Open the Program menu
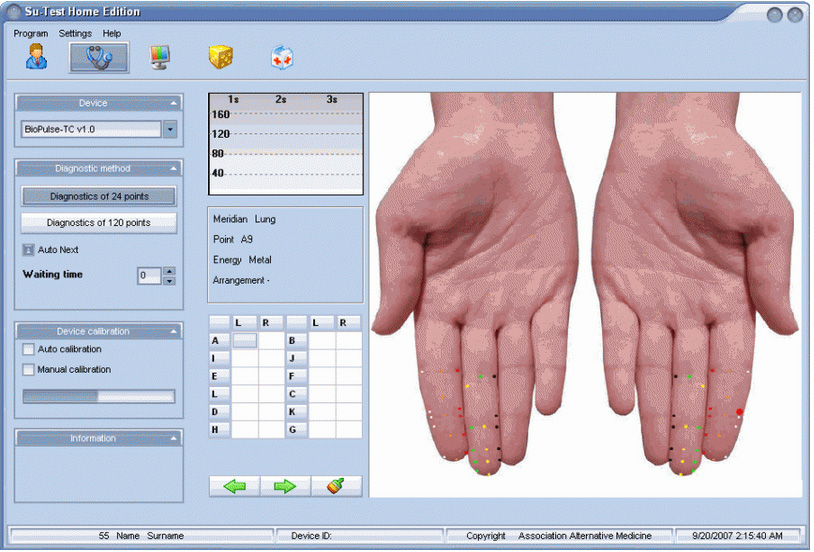 pyautogui.click(x=31, y=33)
